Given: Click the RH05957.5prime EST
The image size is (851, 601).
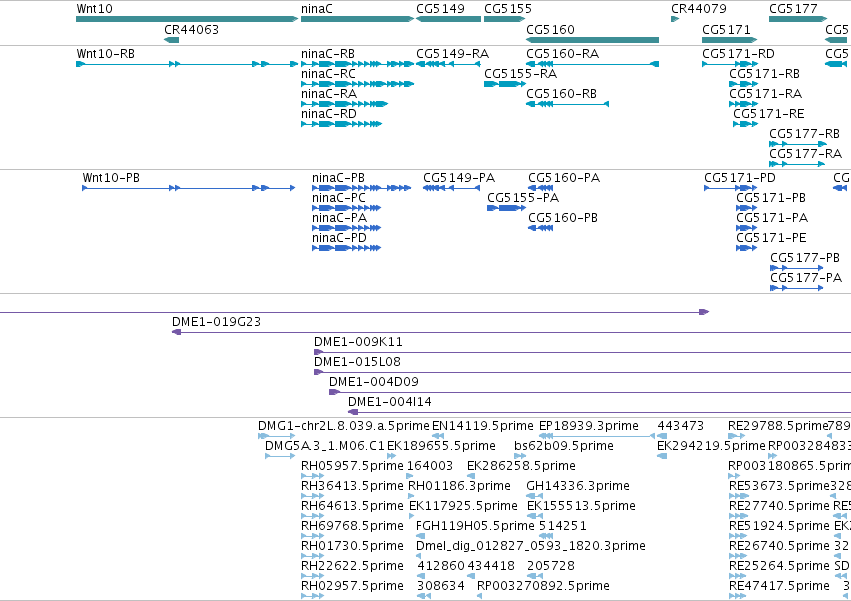Looking at the screenshot, I should pyautogui.click(x=313, y=476).
